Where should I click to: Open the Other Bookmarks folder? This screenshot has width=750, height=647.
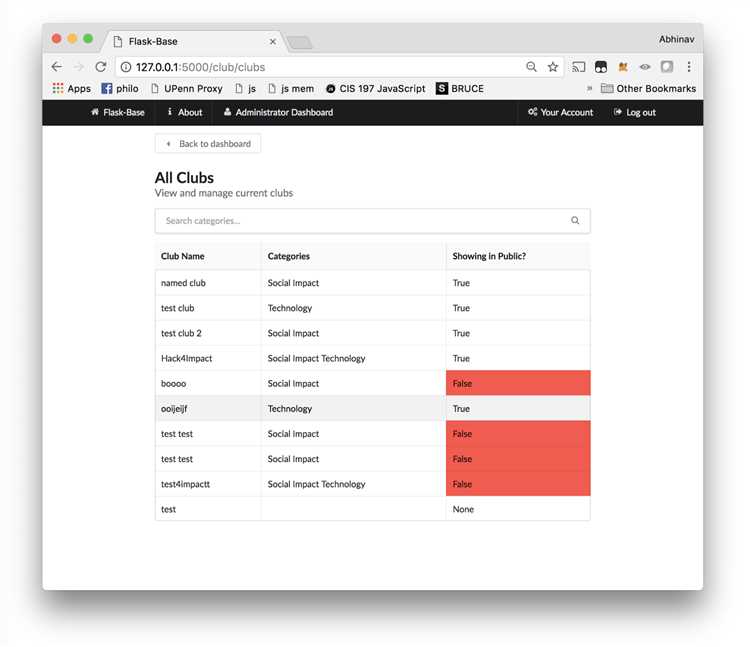(648, 88)
